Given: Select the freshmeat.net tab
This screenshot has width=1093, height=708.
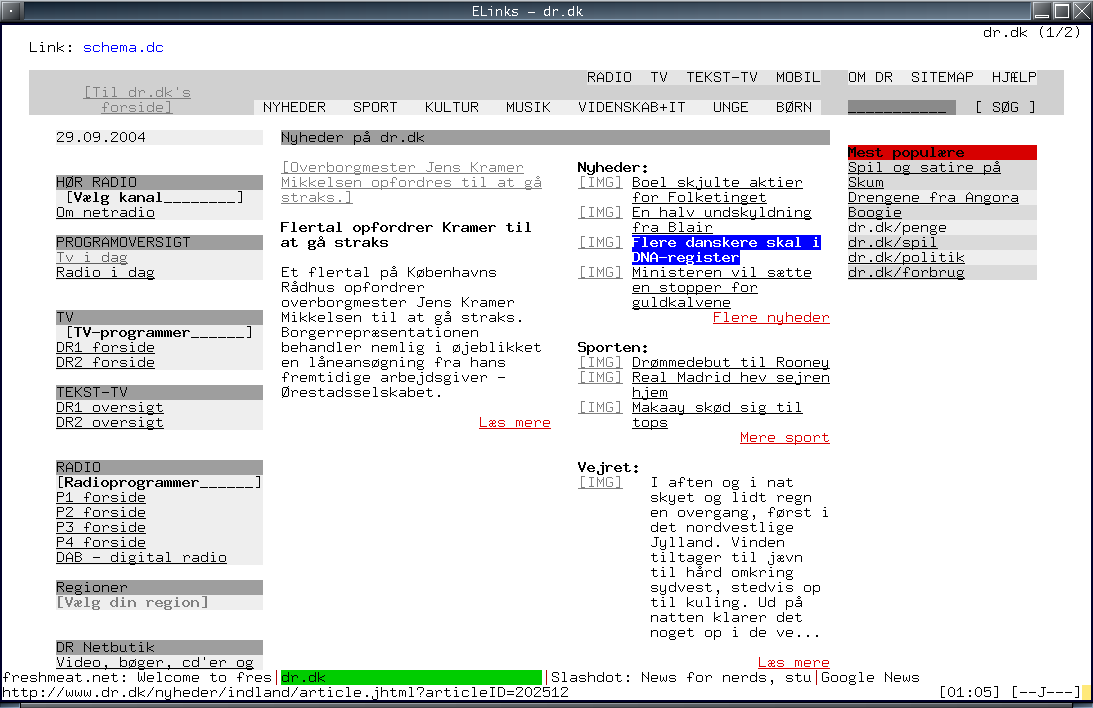Looking at the screenshot, I should pos(137,678).
